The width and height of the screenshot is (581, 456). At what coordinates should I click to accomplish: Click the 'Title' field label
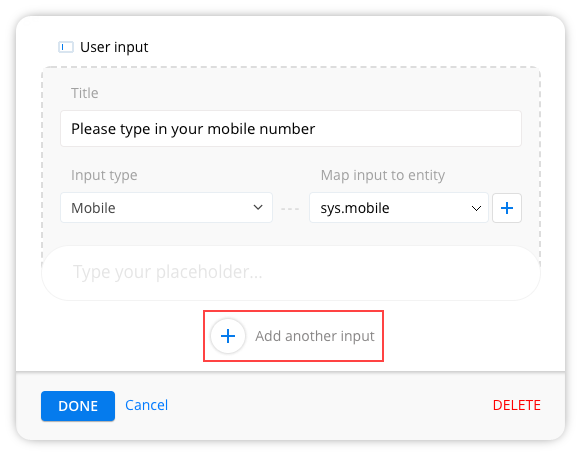[85, 93]
